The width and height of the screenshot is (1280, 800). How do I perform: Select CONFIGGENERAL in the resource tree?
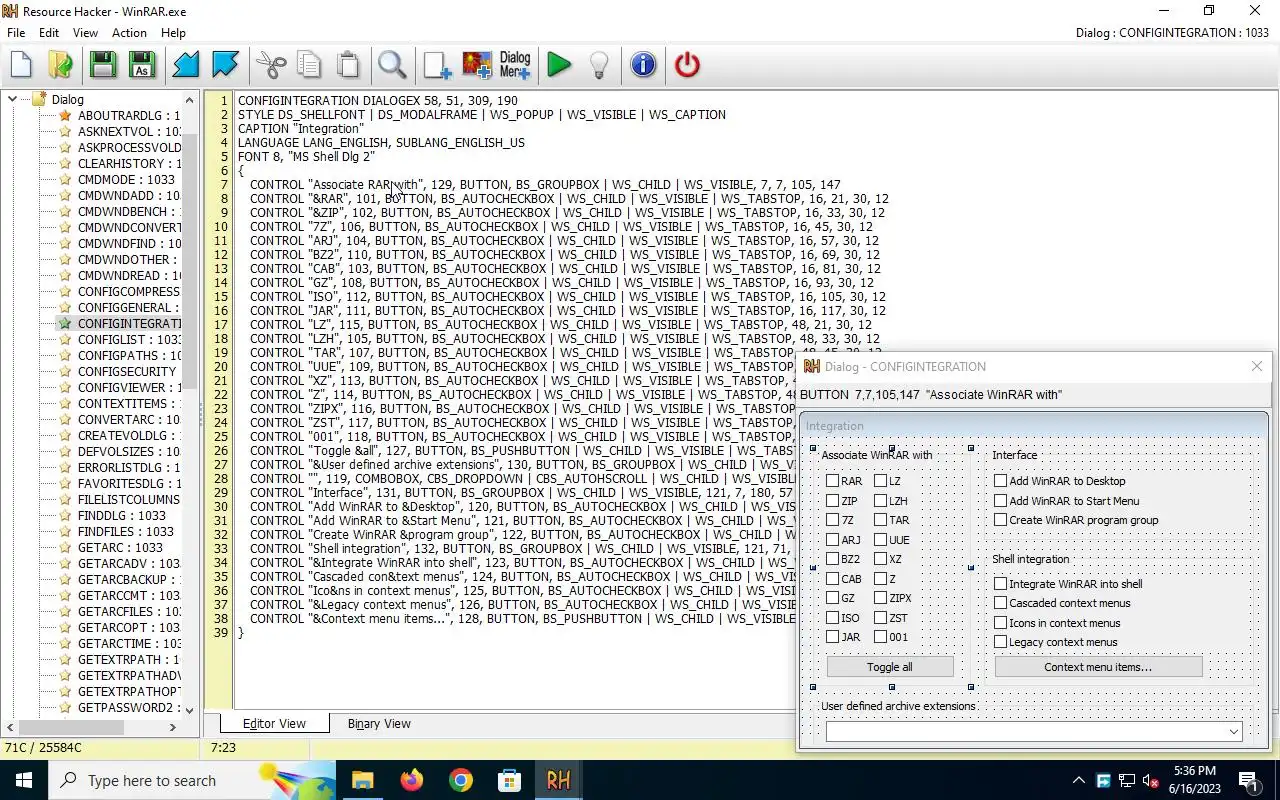coord(129,307)
